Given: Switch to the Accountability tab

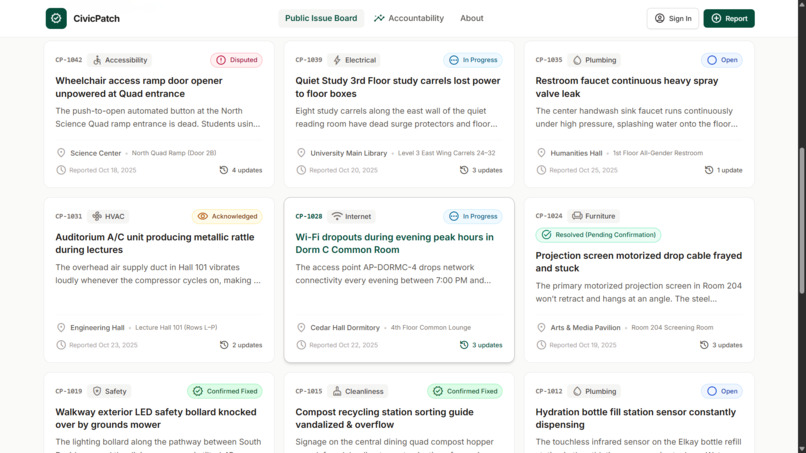Looking at the screenshot, I should coord(409,18).
